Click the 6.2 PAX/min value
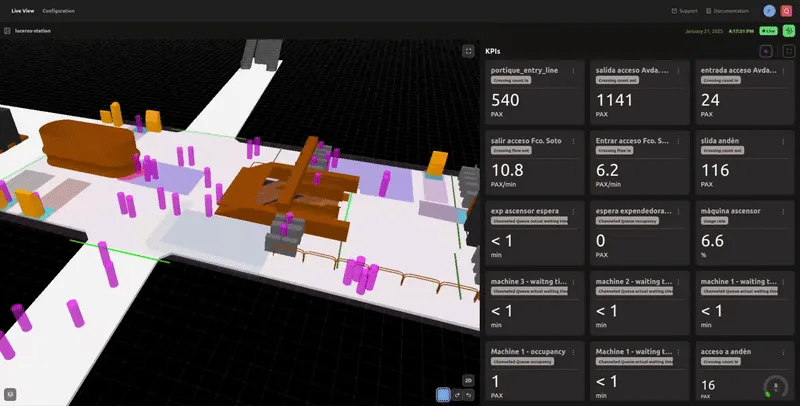The width and height of the screenshot is (800, 406). [607, 170]
